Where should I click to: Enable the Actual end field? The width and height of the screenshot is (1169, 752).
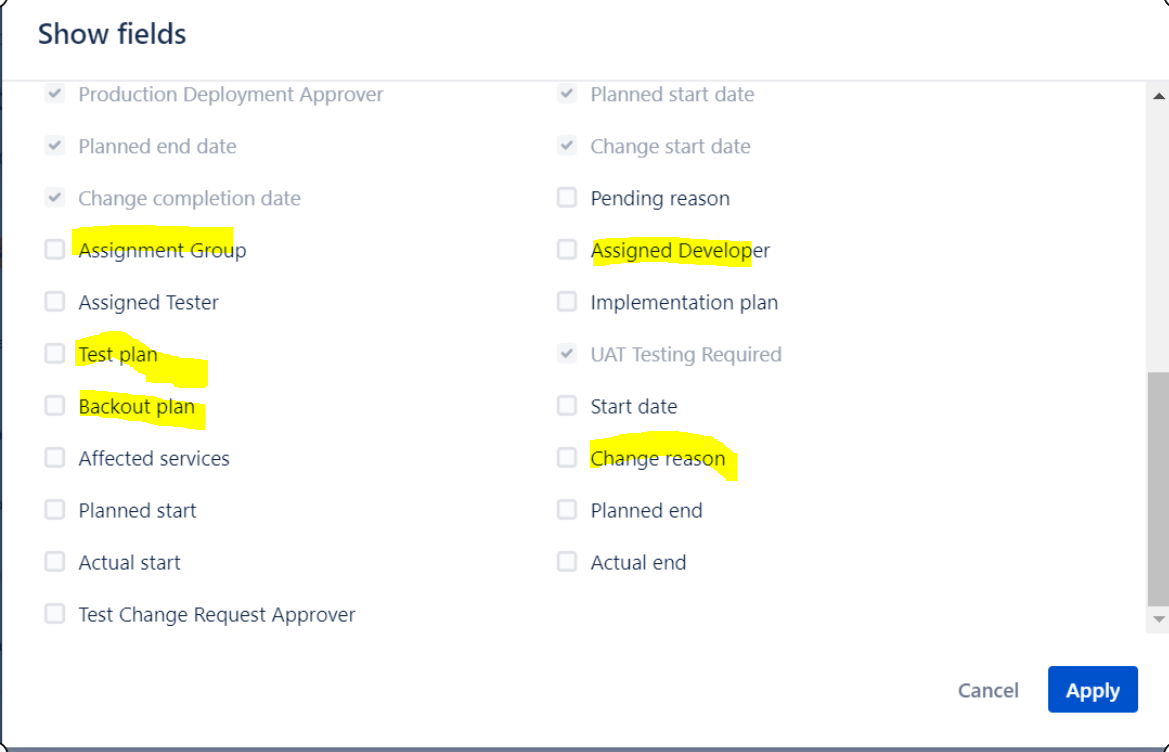[x=567, y=561]
